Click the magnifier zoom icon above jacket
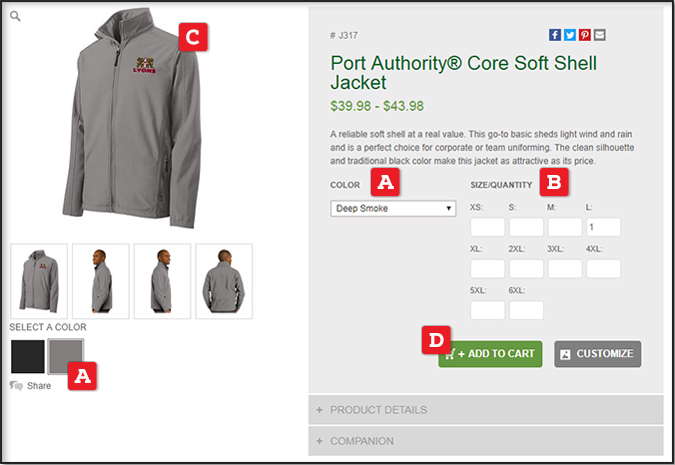 pos(15,16)
